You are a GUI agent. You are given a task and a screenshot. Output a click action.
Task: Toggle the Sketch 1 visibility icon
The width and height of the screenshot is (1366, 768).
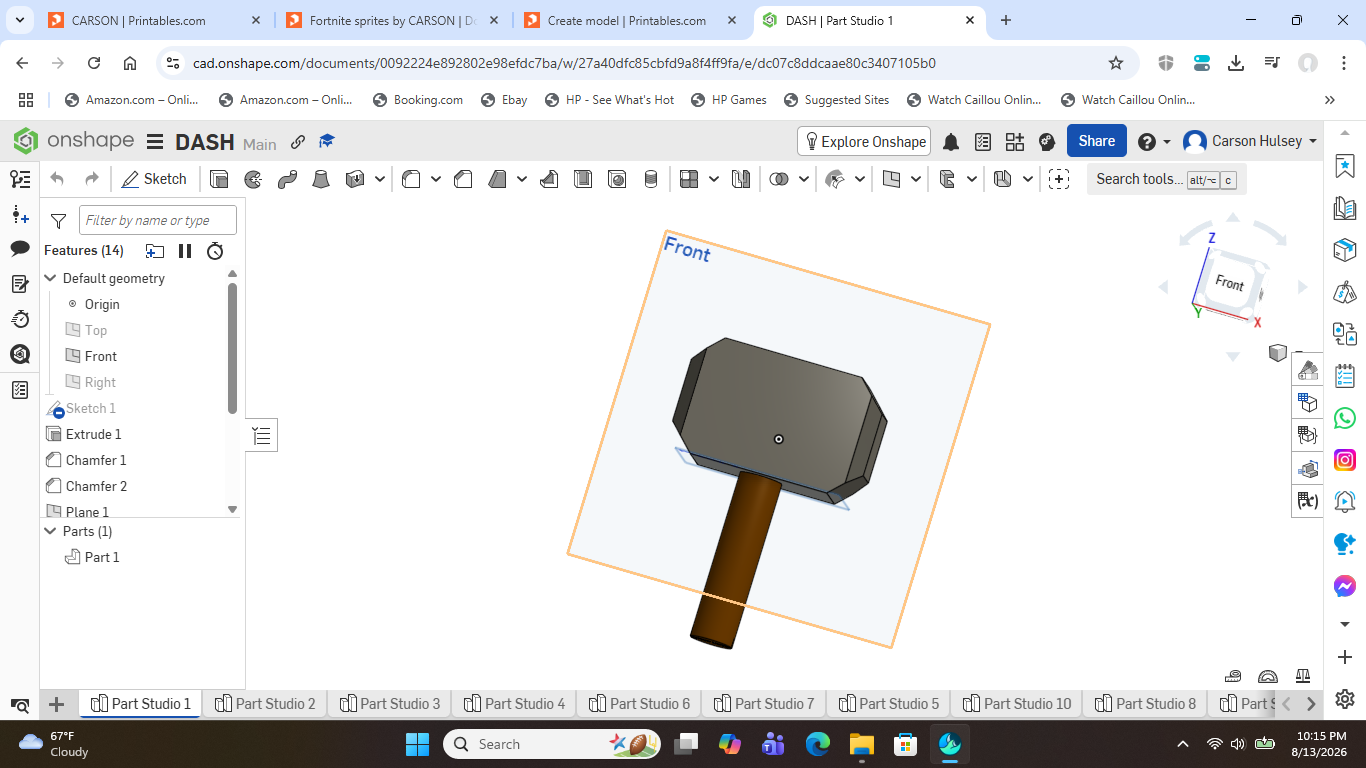[x=54, y=409]
